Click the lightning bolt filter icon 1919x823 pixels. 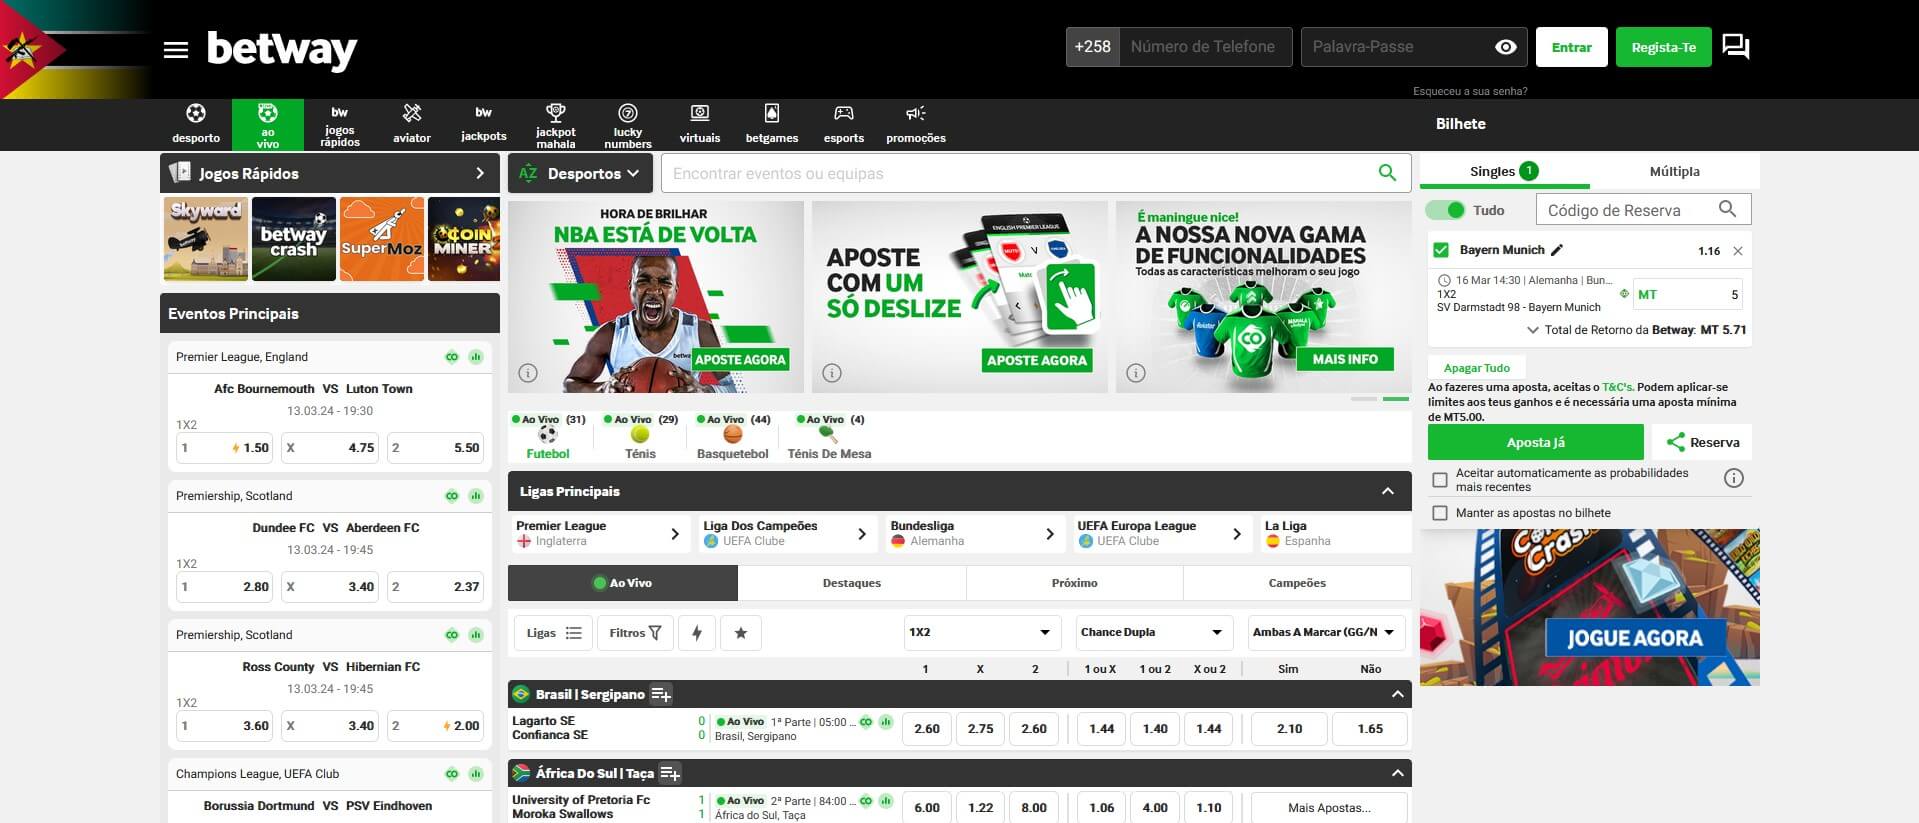[x=697, y=633]
